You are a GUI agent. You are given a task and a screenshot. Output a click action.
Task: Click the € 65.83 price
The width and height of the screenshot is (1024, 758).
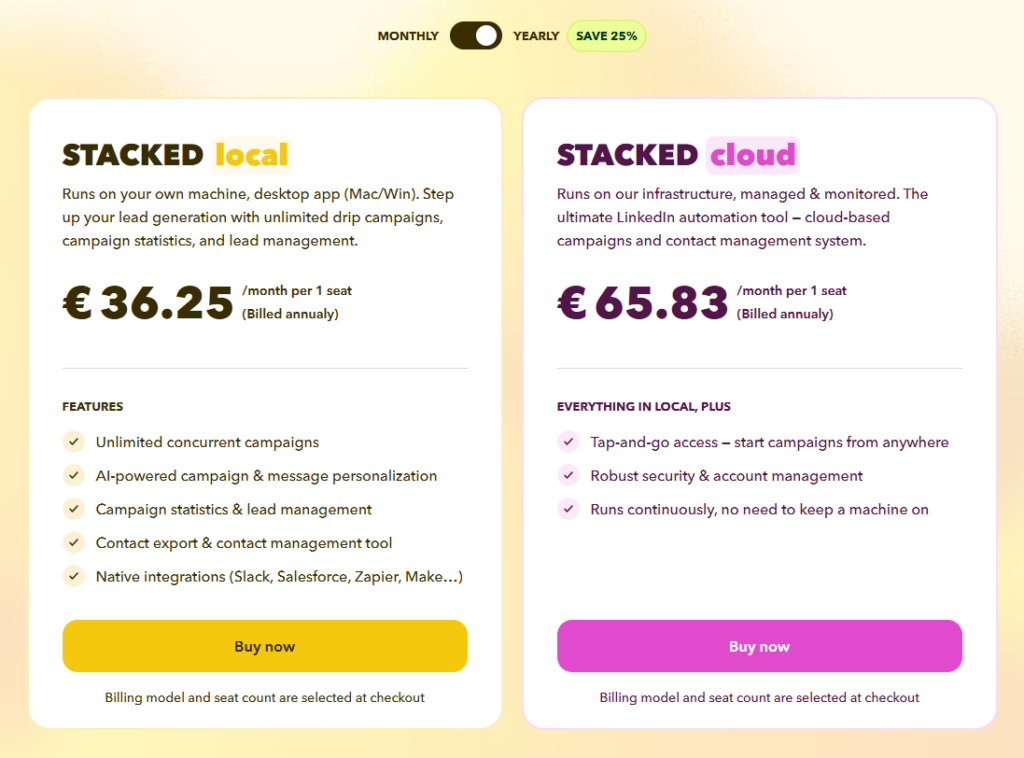coord(643,302)
